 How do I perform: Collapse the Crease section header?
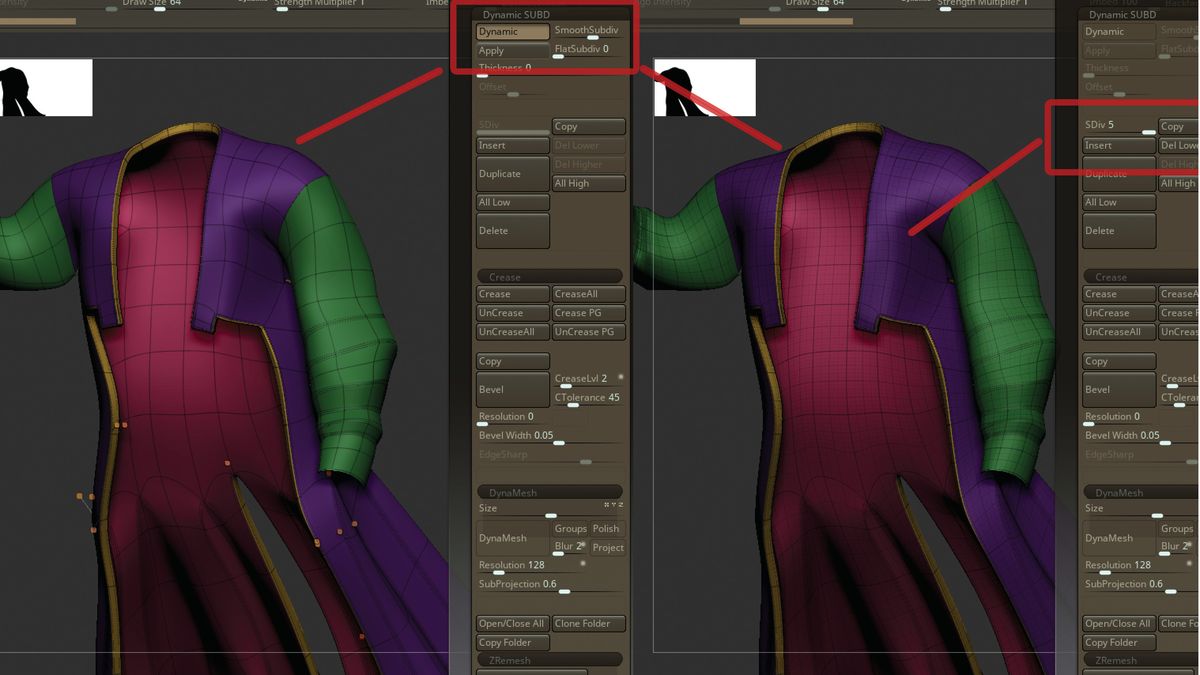pos(550,276)
